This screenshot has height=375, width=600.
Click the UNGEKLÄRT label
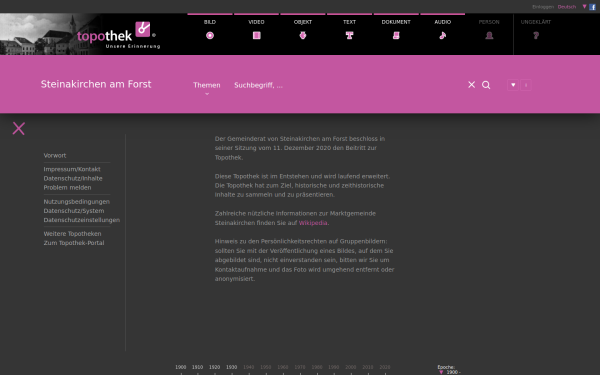[x=536, y=22]
